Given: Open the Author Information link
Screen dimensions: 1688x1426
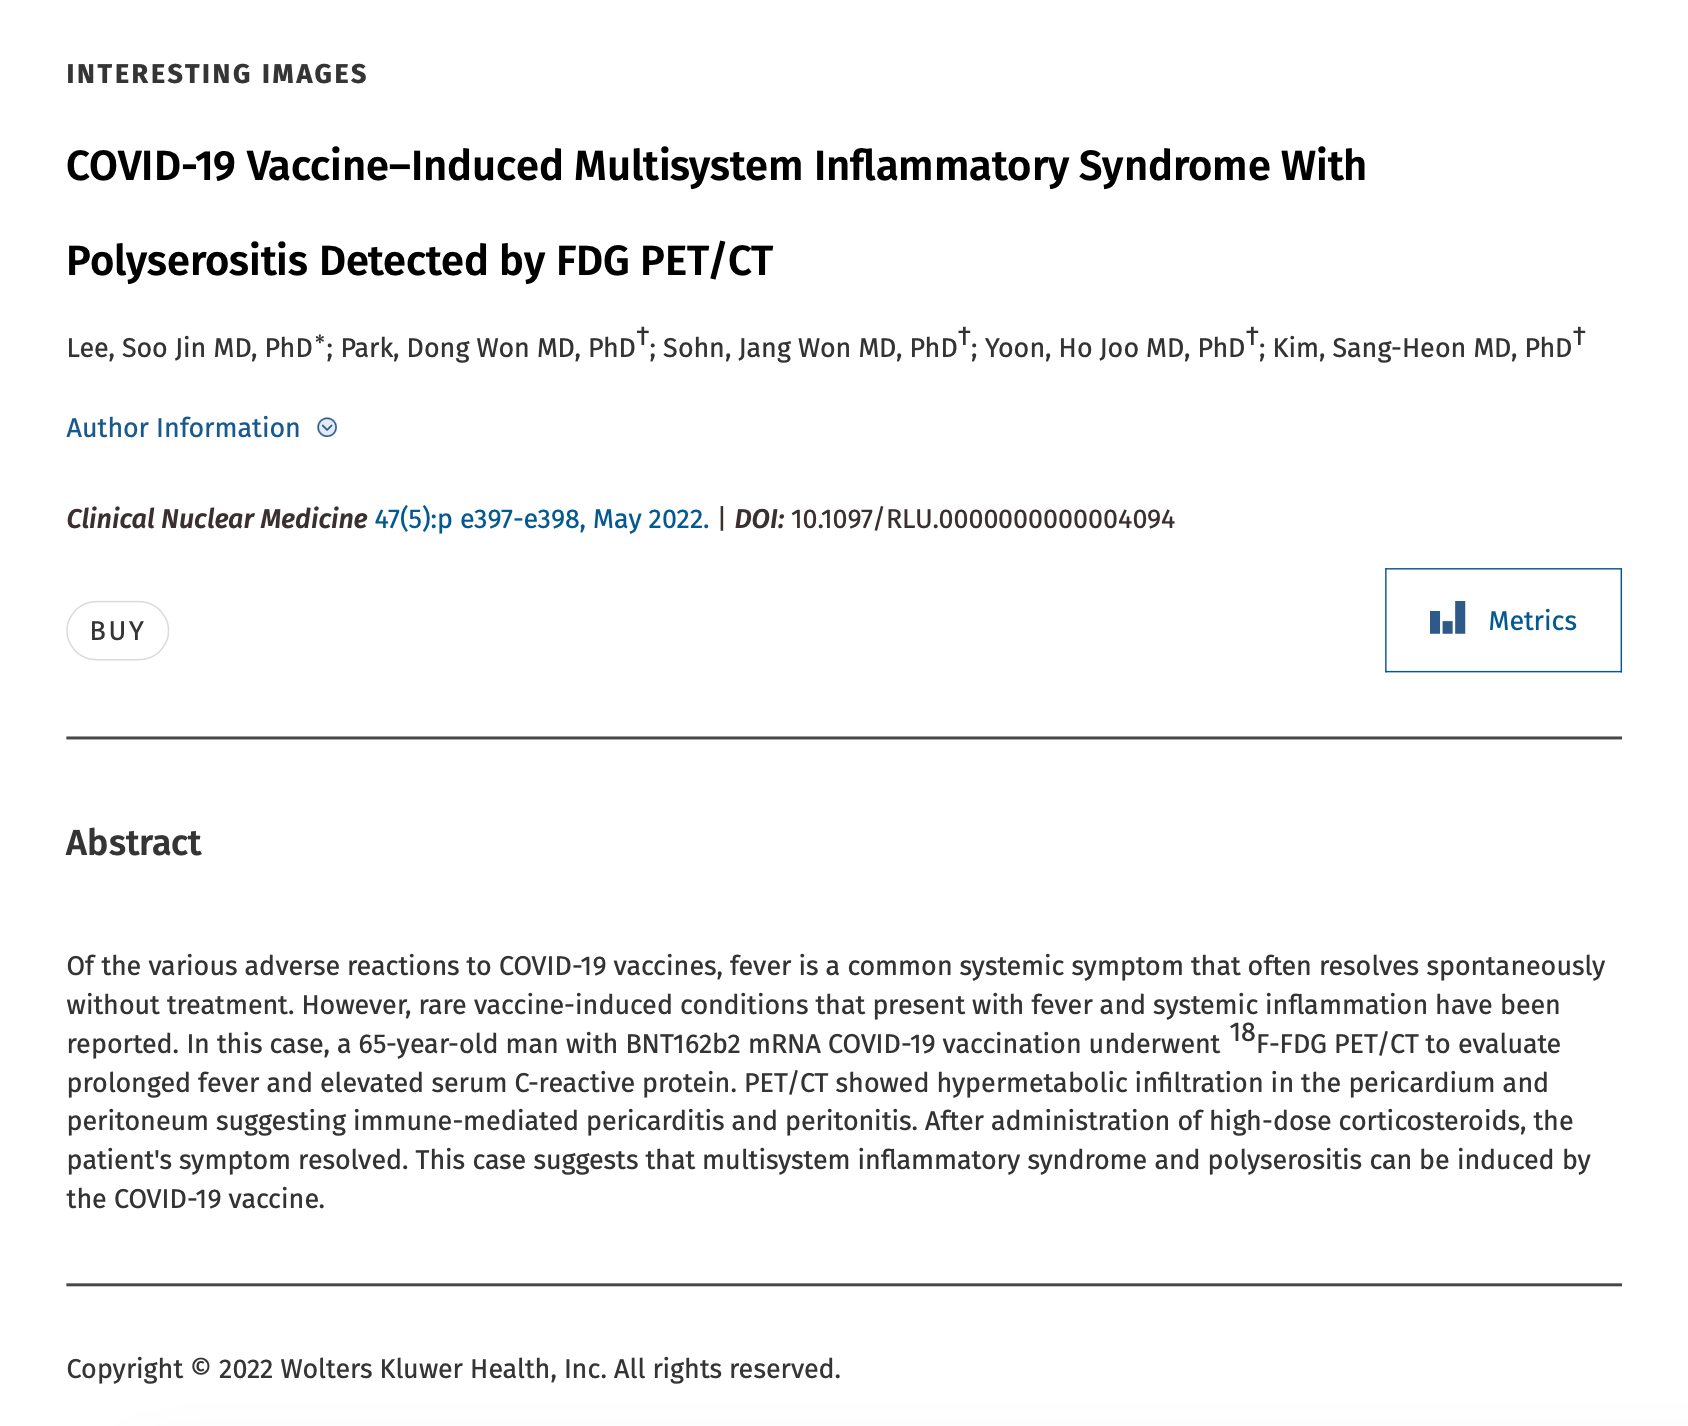Looking at the screenshot, I should [x=183, y=428].
